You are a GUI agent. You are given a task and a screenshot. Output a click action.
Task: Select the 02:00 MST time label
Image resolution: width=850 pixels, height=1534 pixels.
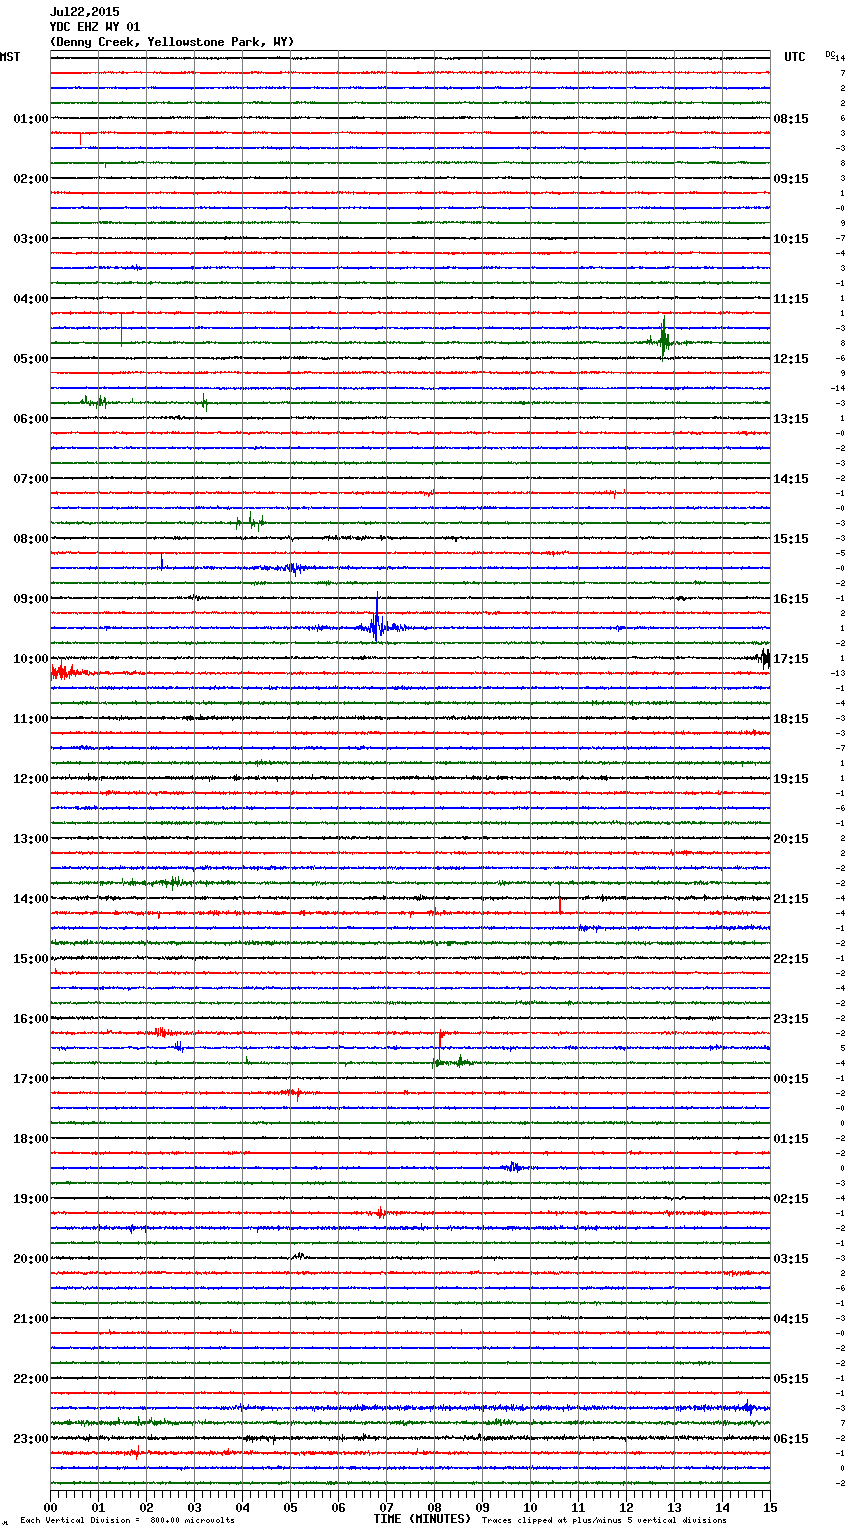pyautogui.click(x=31, y=179)
